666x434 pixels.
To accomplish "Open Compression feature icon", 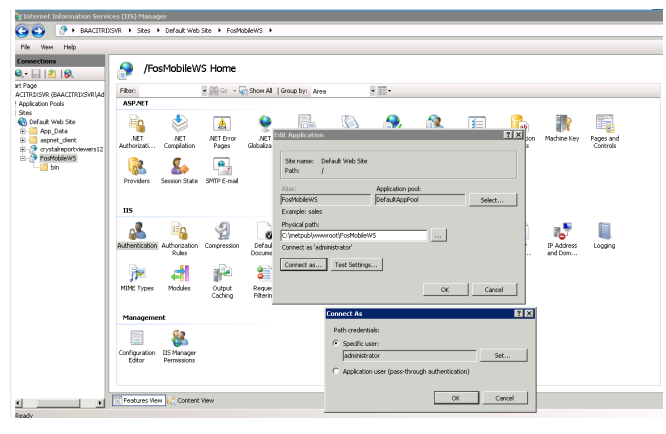I will [x=222, y=235].
